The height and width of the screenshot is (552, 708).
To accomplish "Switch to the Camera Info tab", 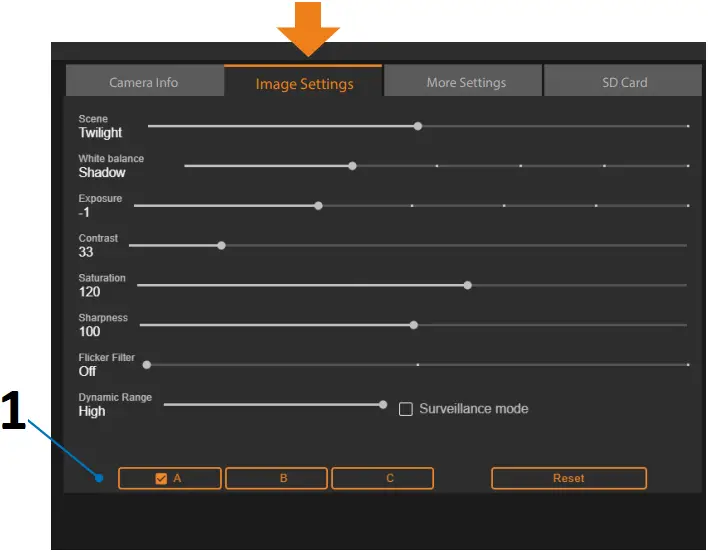I will coord(144,81).
